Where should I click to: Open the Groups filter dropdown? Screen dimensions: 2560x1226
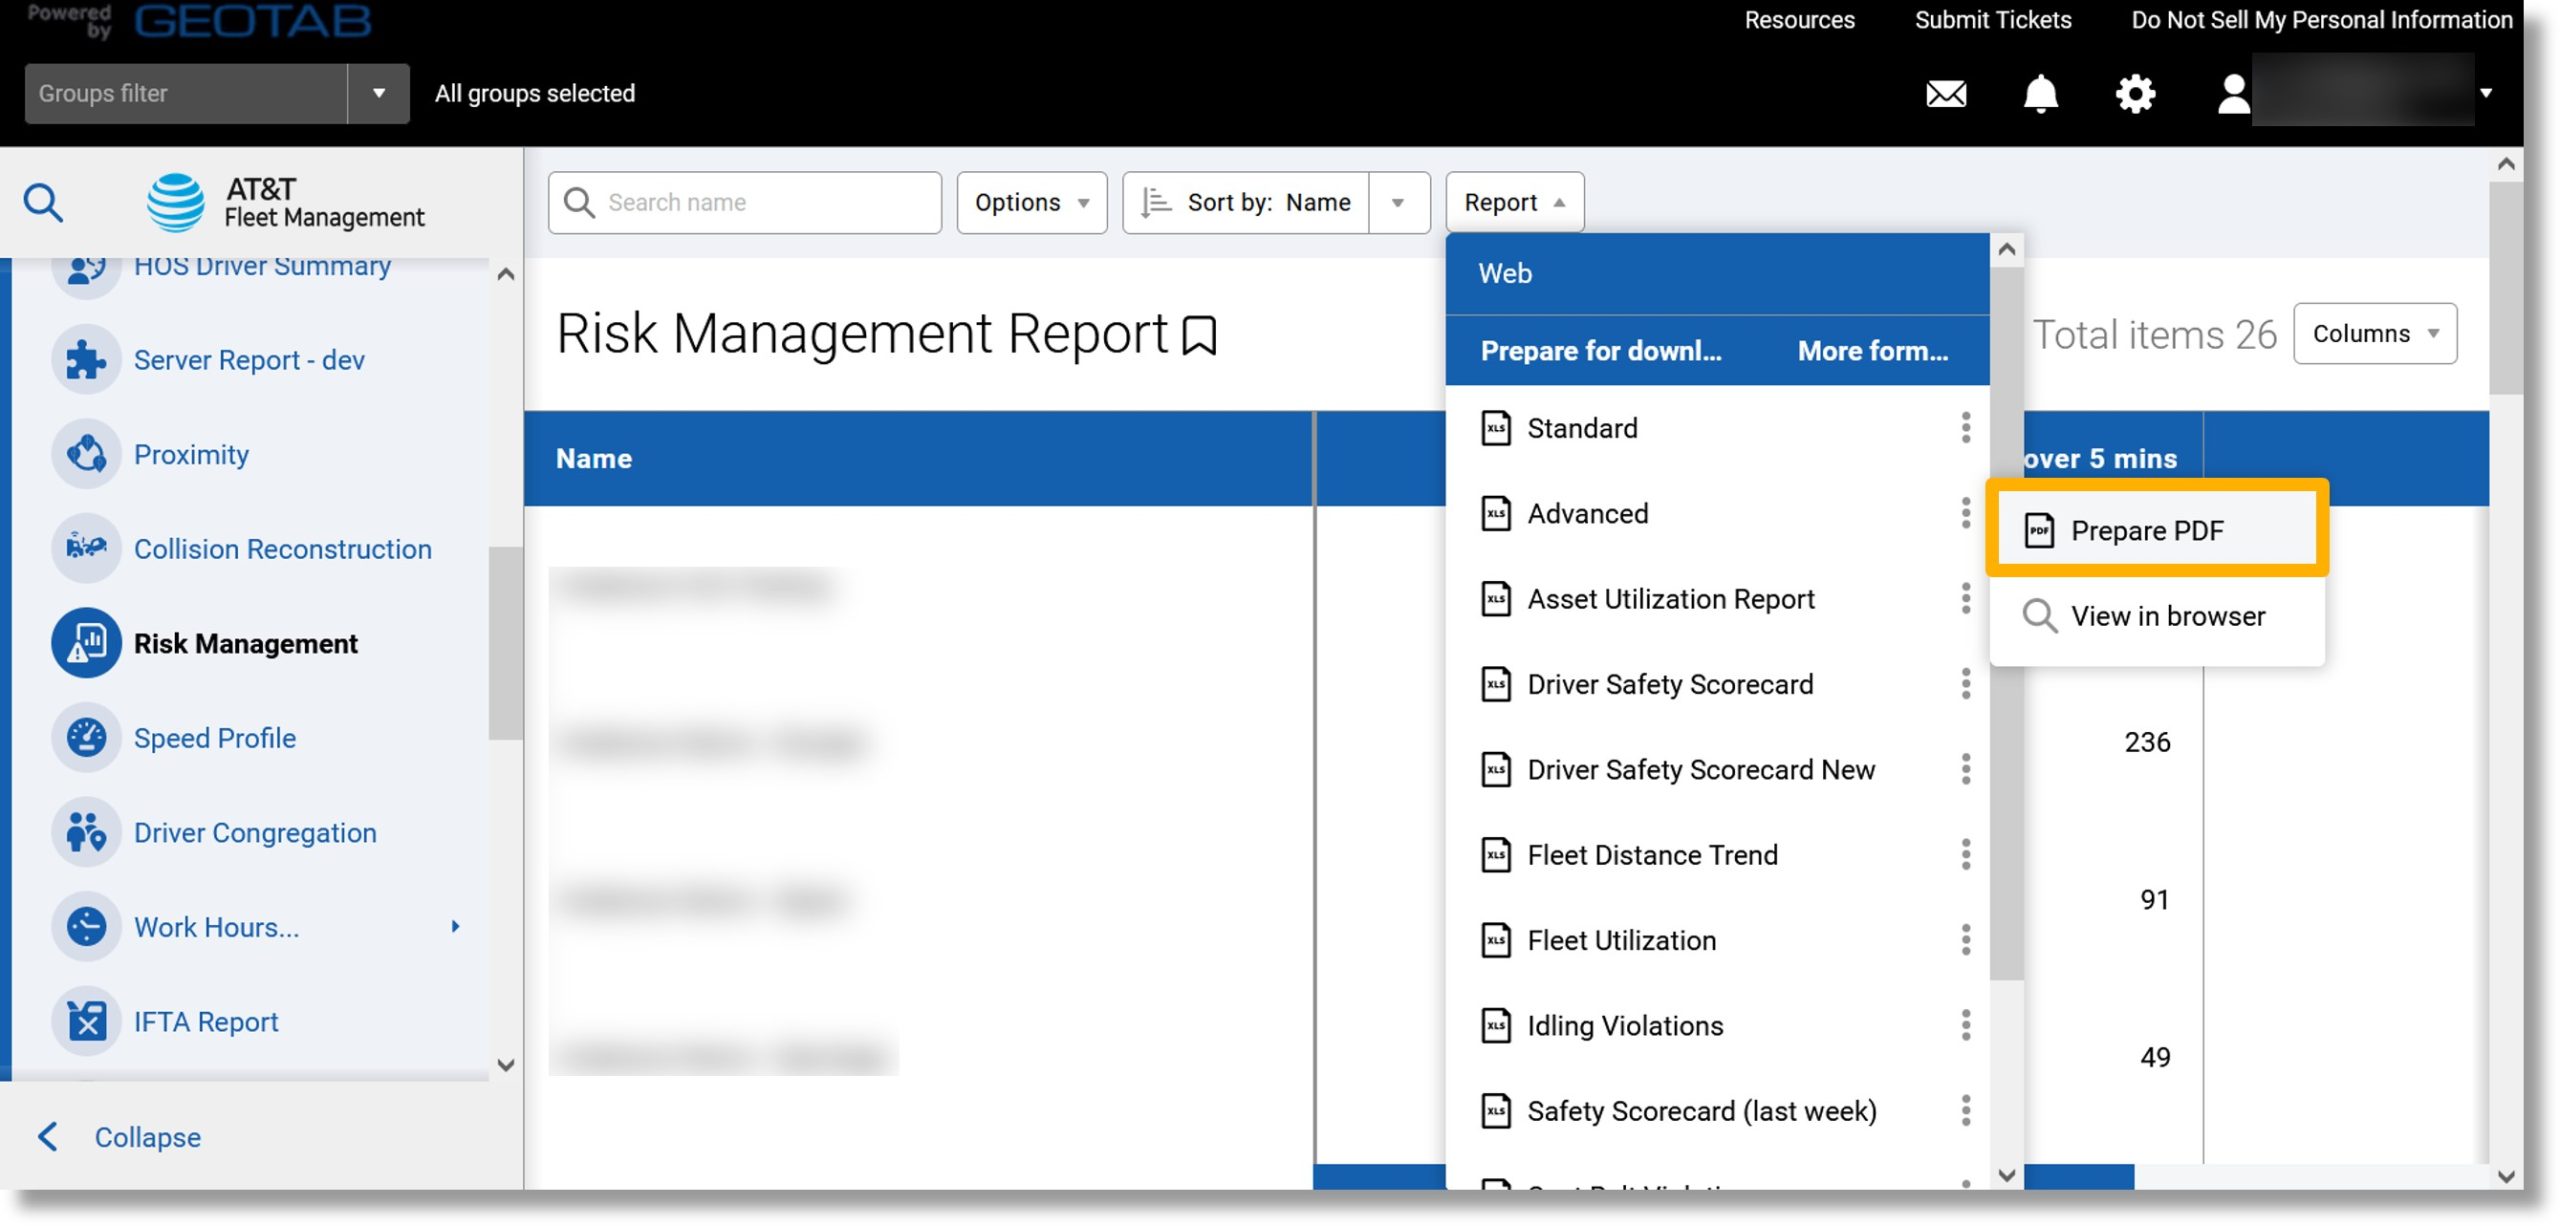(x=377, y=93)
